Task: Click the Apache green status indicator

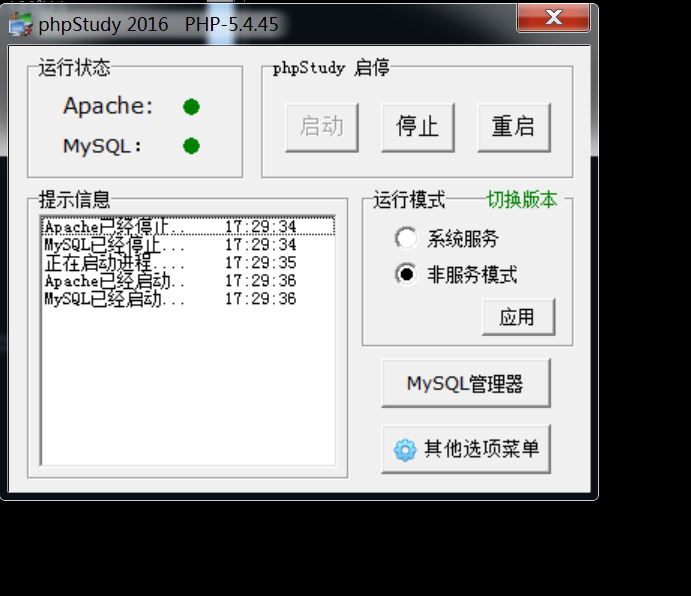Action: point(191,107)
